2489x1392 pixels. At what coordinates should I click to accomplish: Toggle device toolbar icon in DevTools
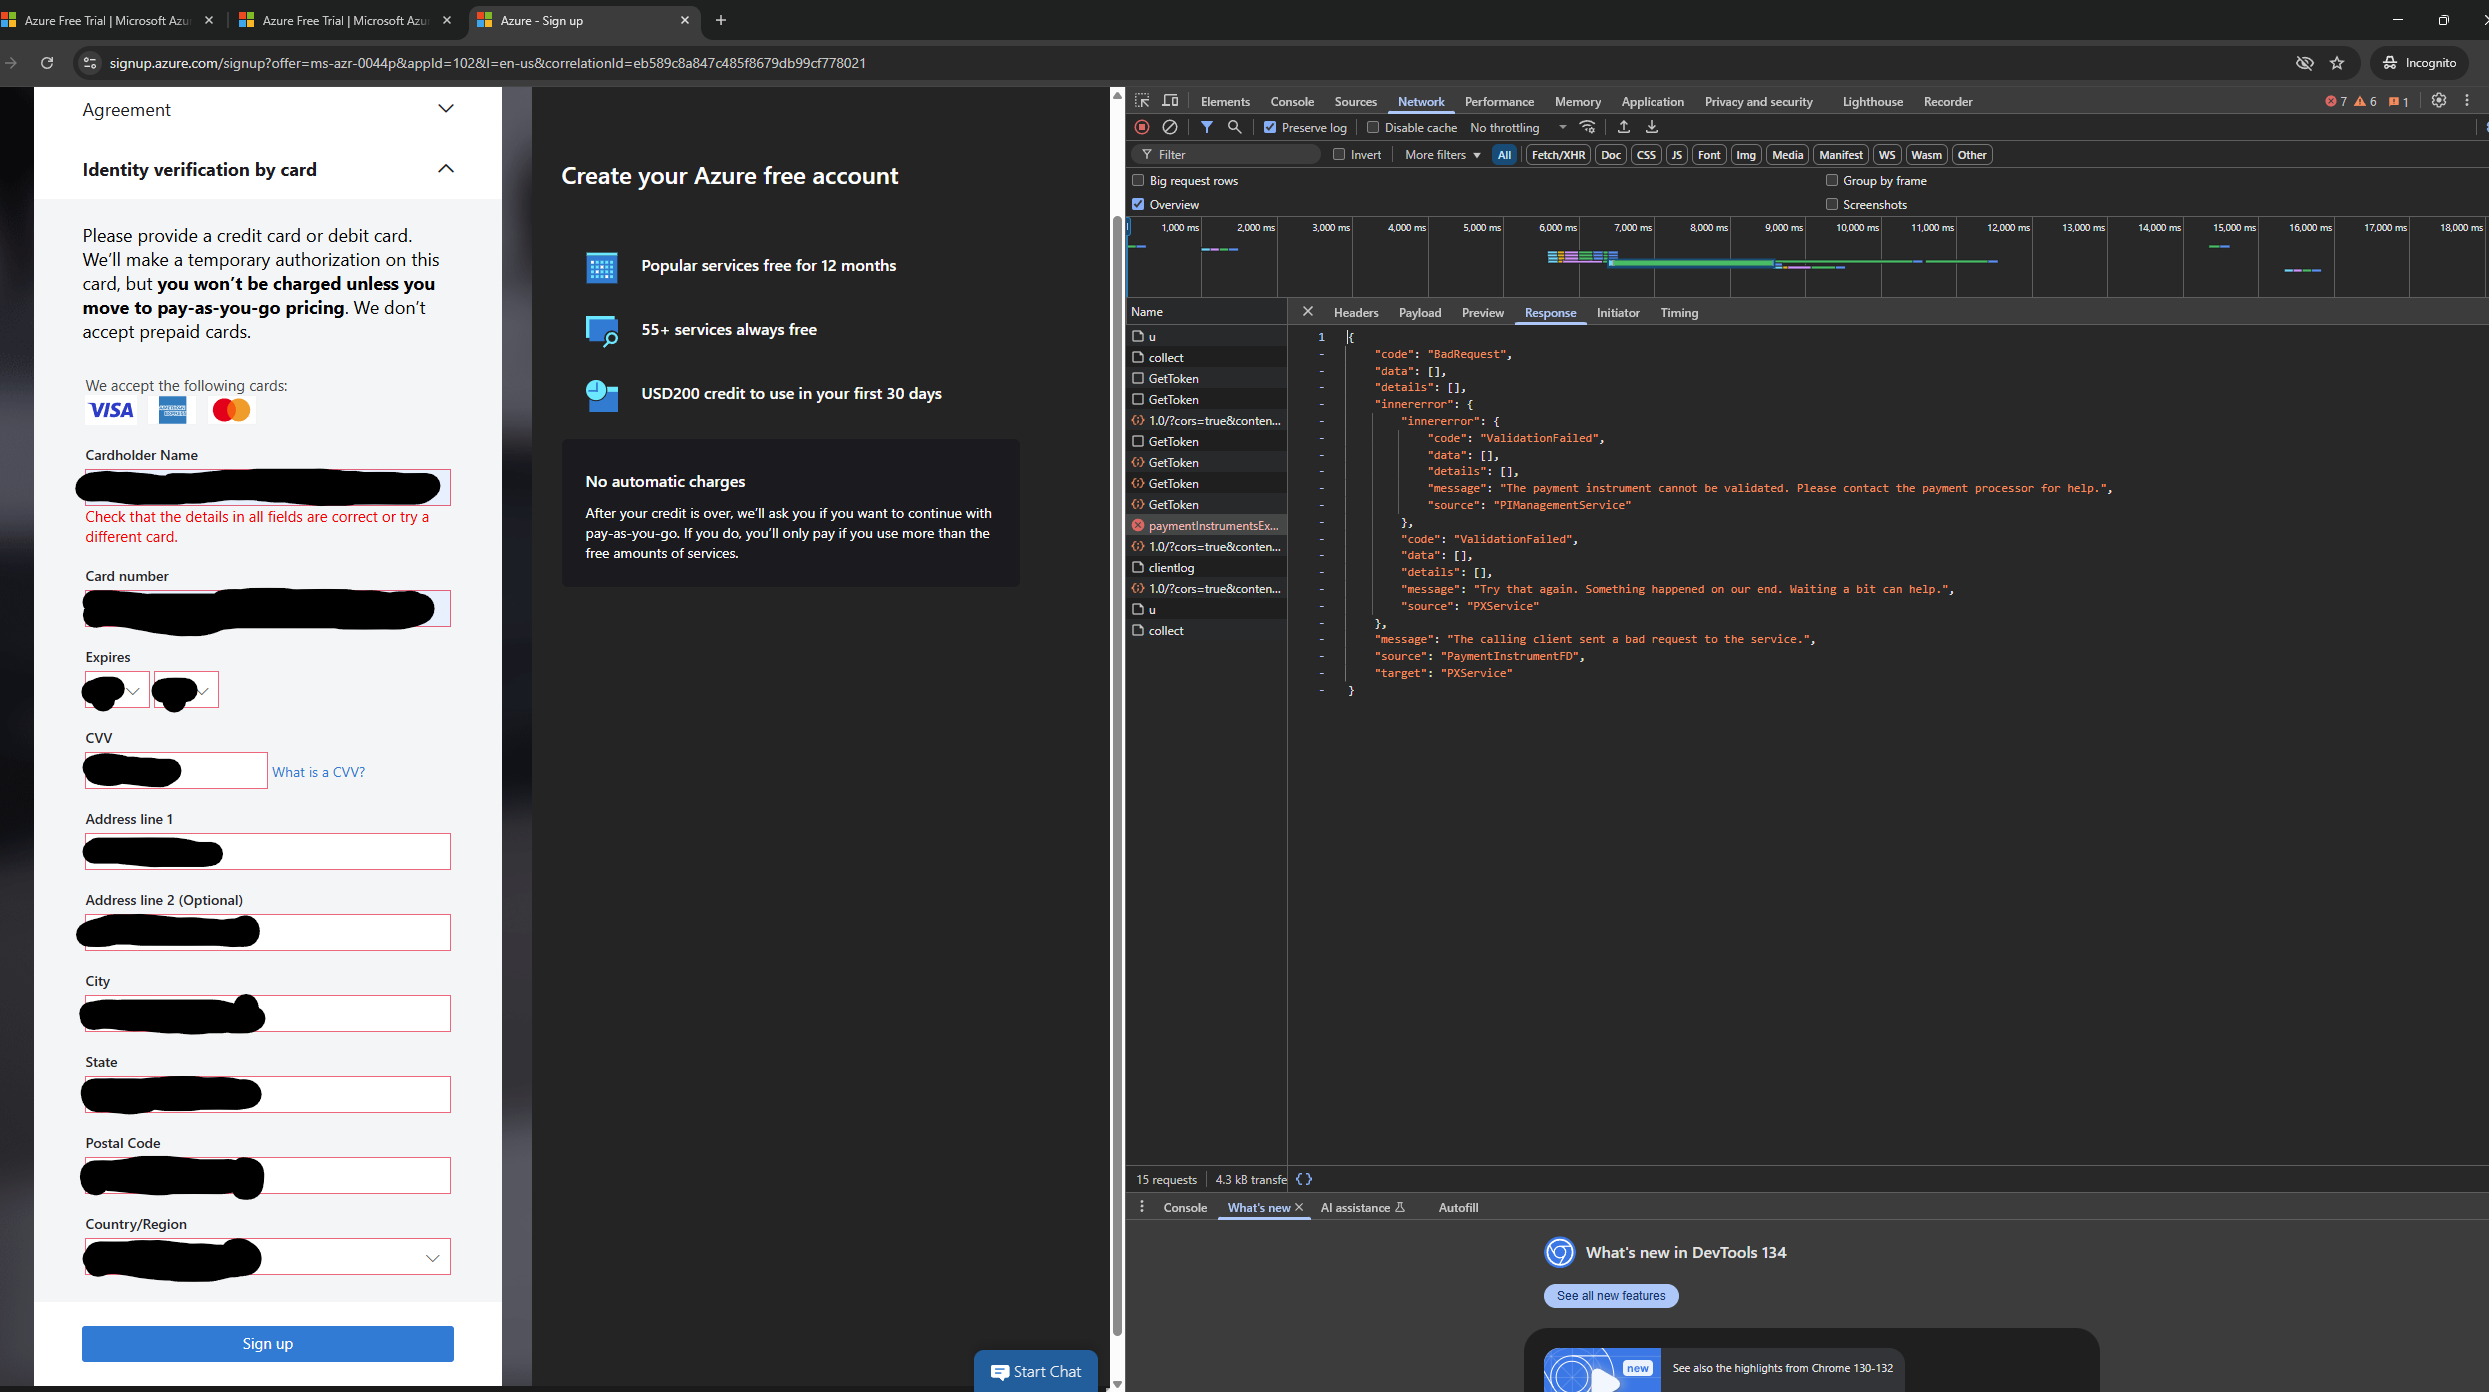coord(1170,101)
